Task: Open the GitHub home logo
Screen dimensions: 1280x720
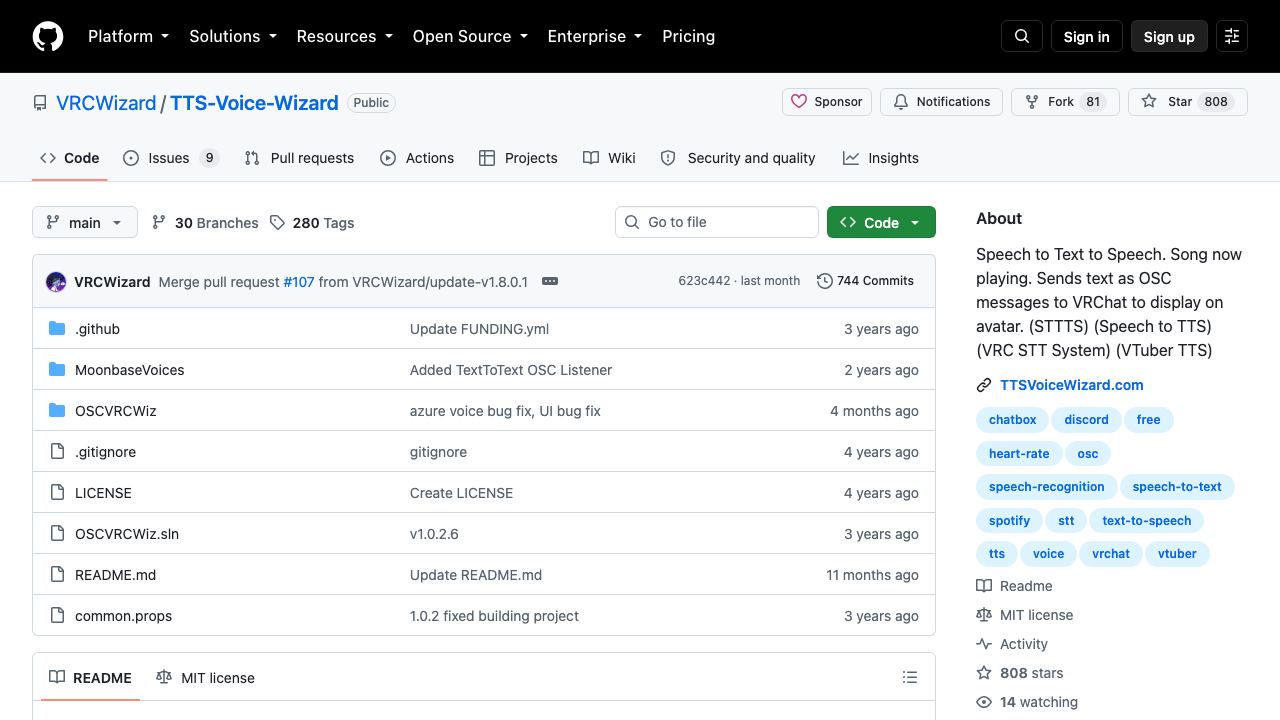Action: [48, 36]
